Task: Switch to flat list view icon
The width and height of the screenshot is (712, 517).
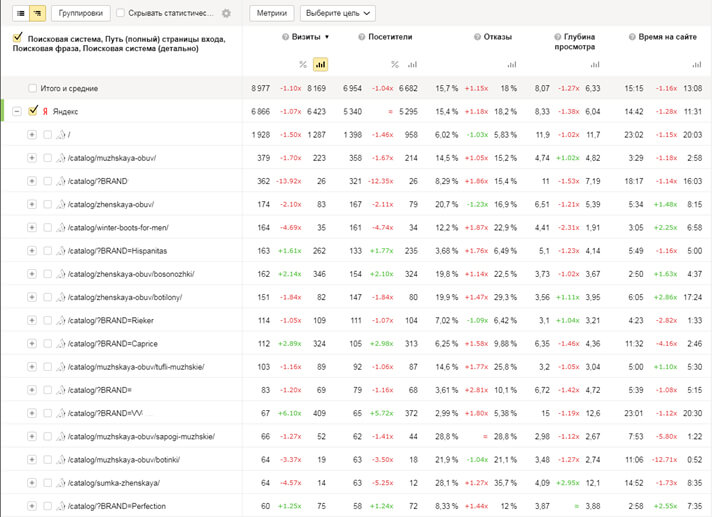Action: 21,13
